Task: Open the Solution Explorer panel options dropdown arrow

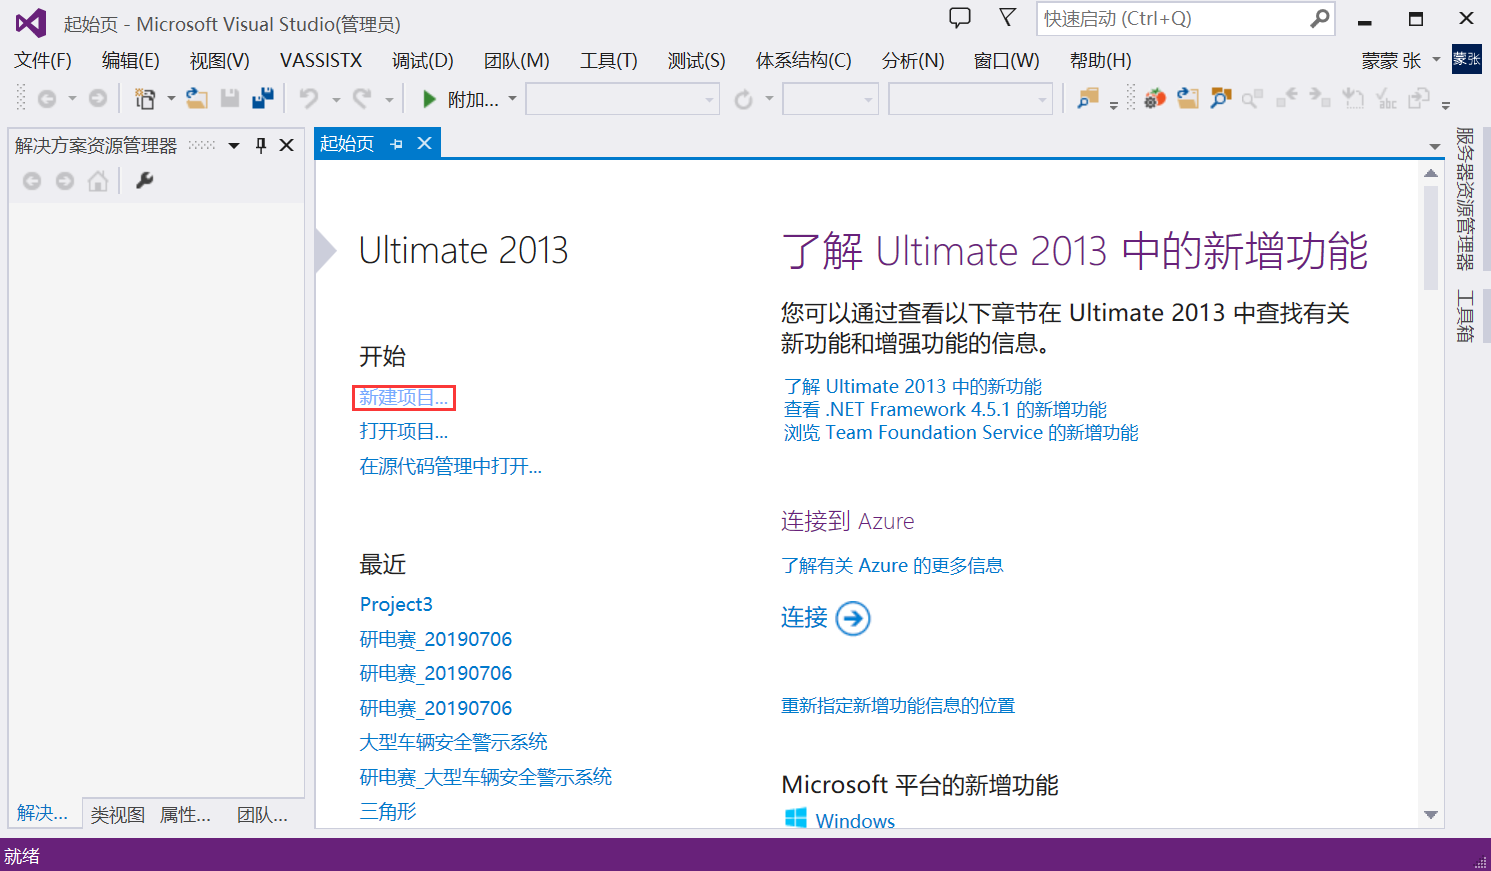Action: point(234,144)
